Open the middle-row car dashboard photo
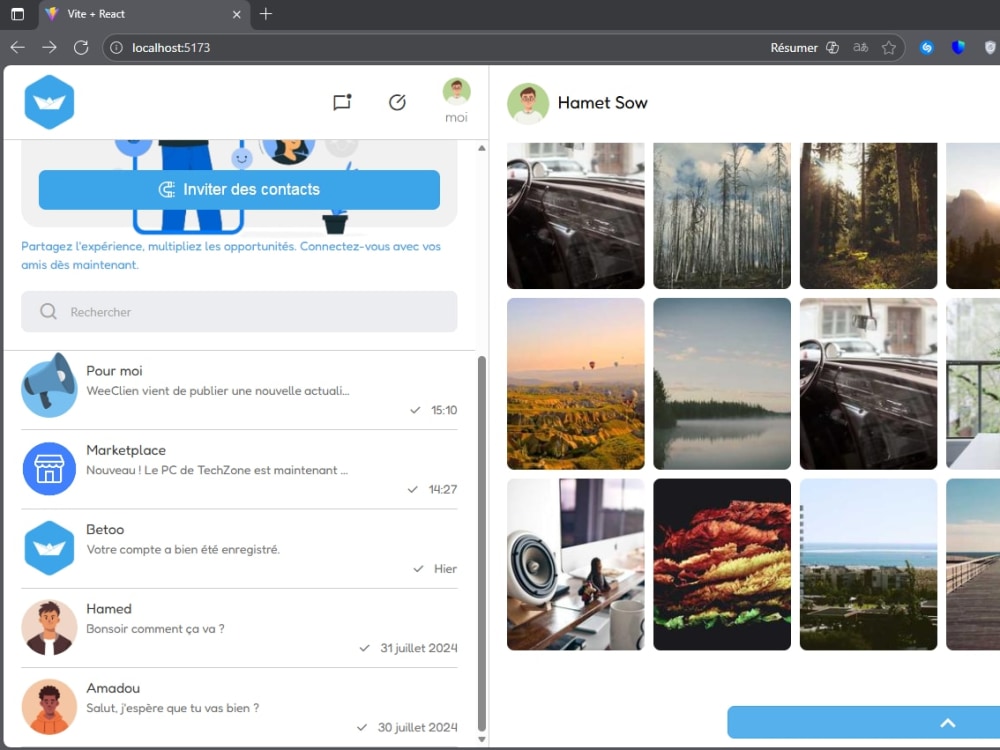 pos(869,383)
